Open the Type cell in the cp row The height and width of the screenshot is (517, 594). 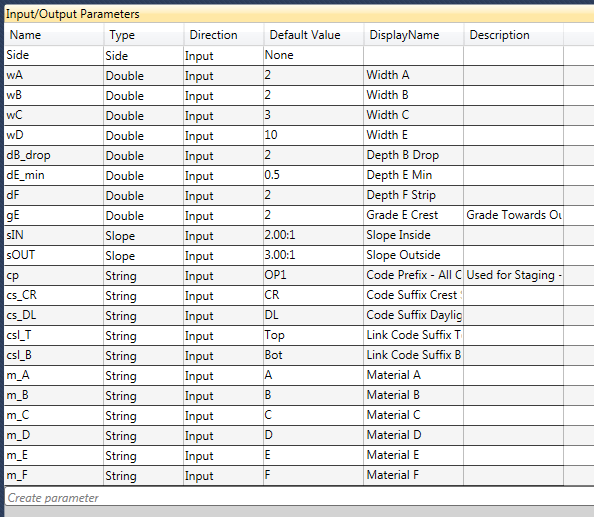coord(144,276)
